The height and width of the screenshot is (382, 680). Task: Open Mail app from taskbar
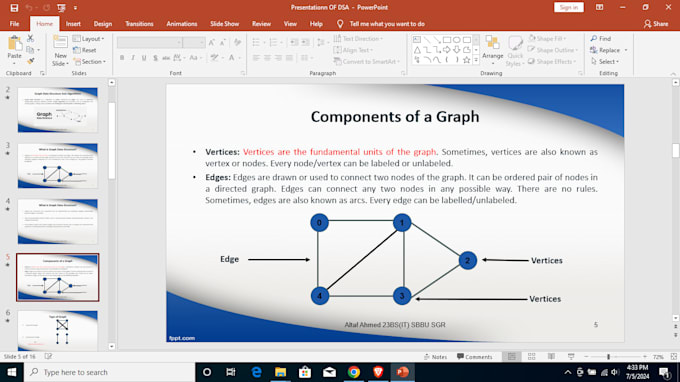(330, 372)
